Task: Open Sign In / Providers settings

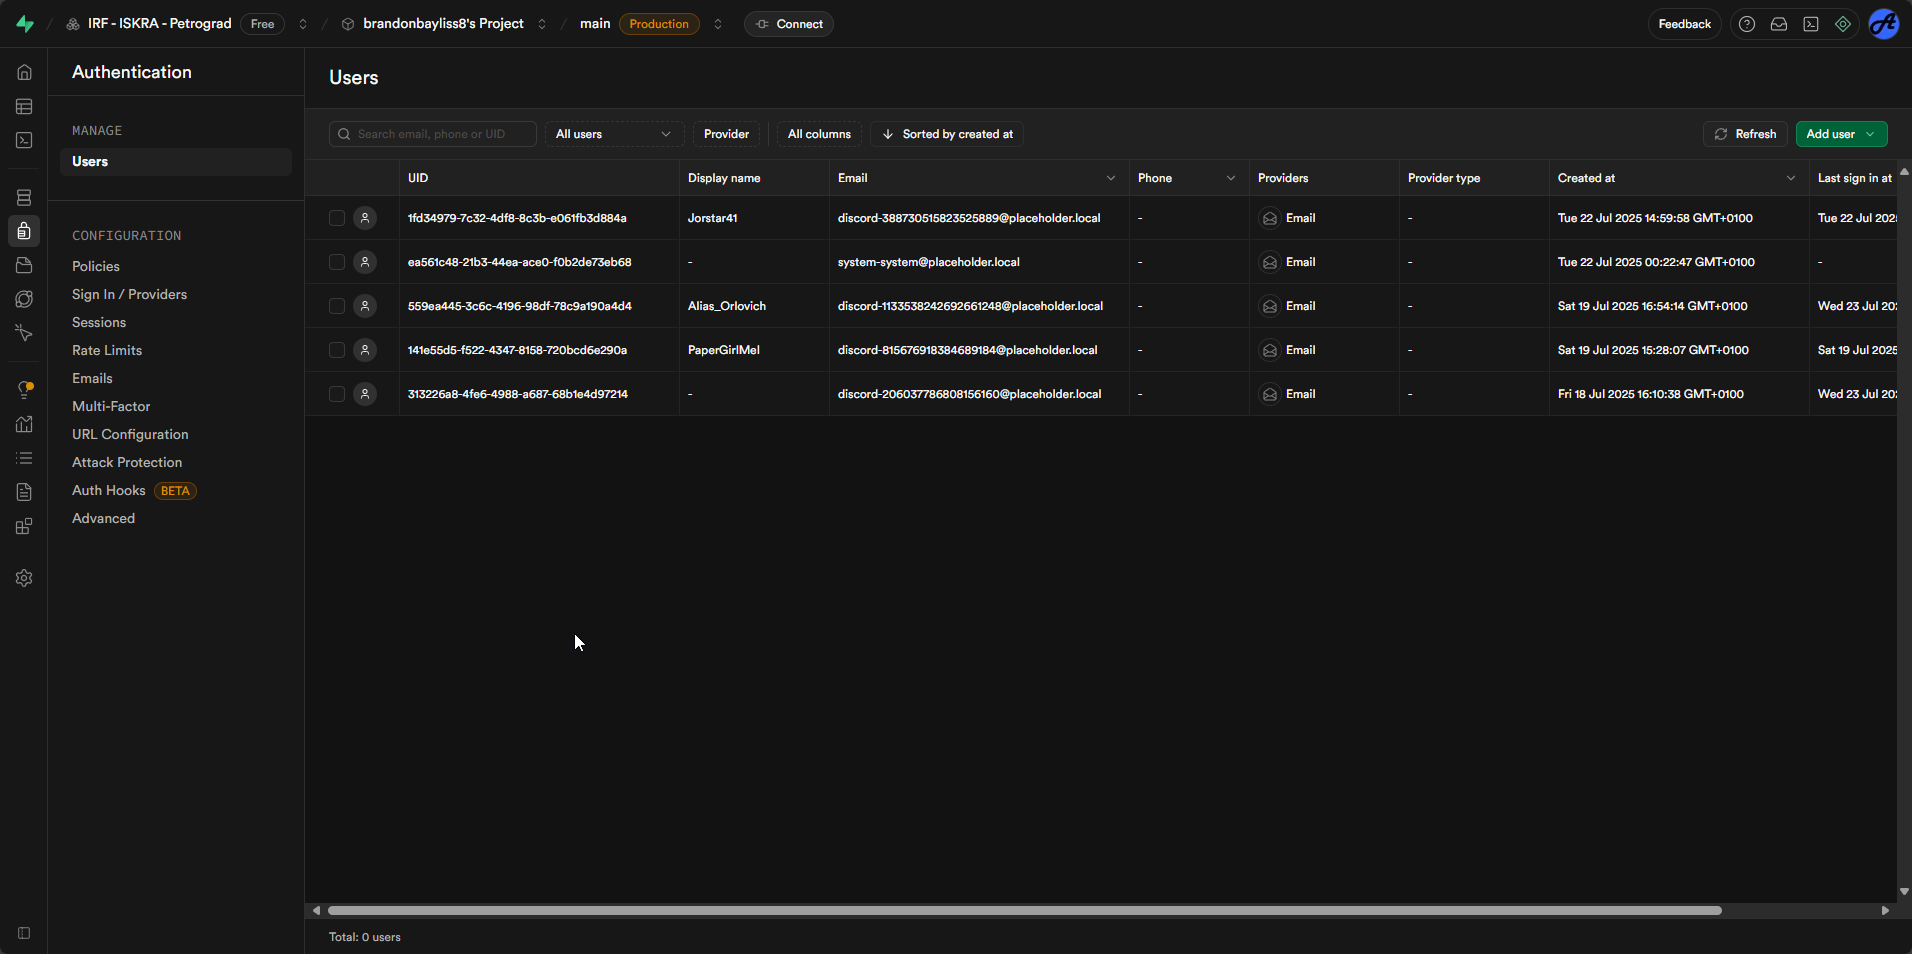Action: pyautogui.click(x=129, y=294)
